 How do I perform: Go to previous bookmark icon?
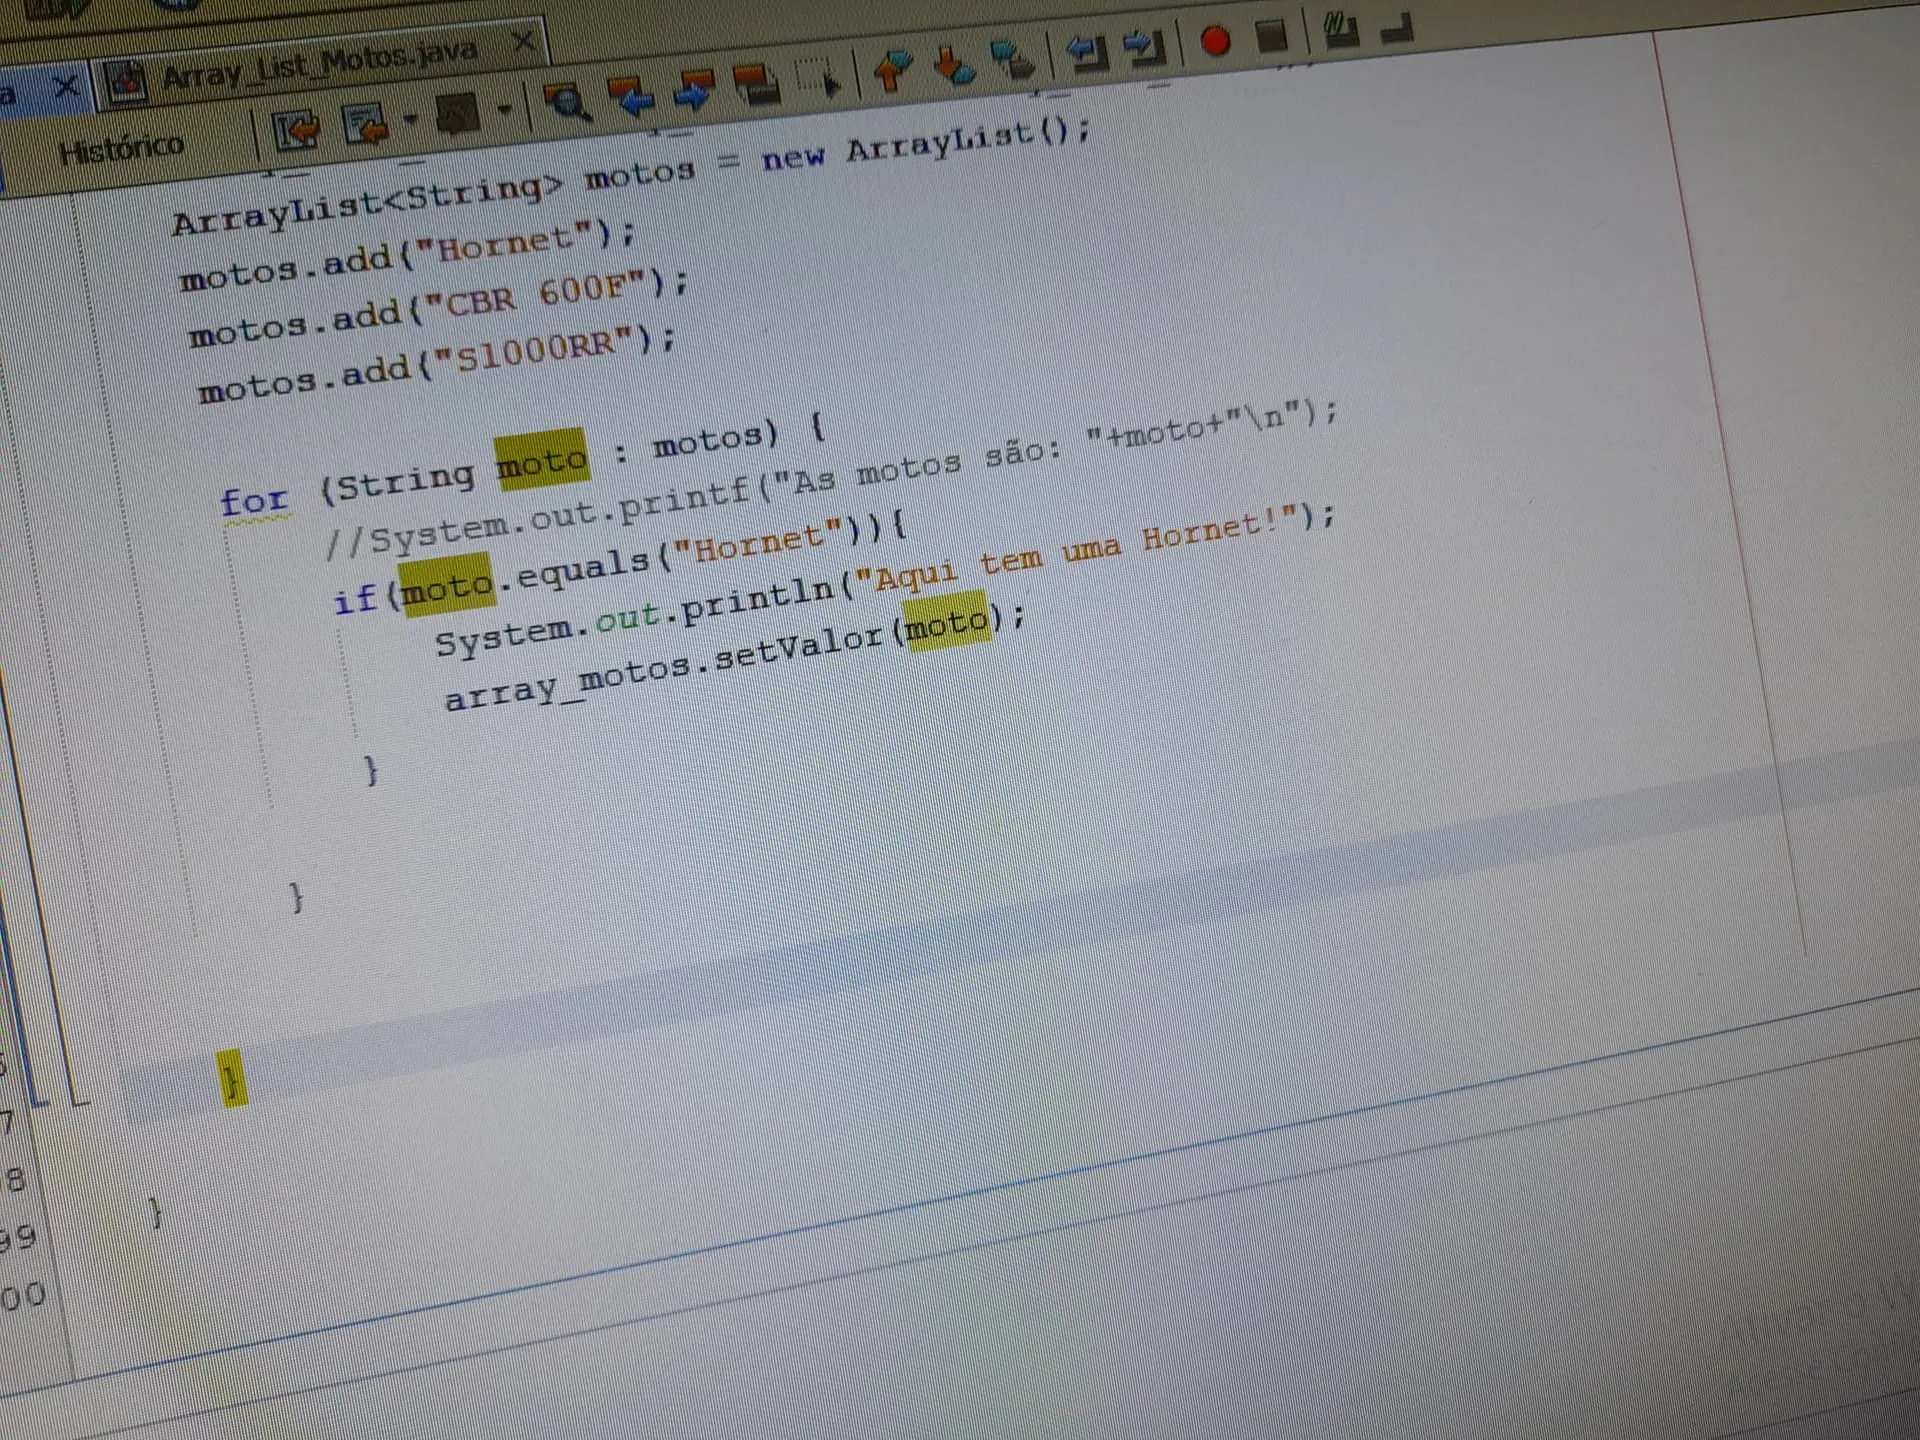(x=892, y=68)
